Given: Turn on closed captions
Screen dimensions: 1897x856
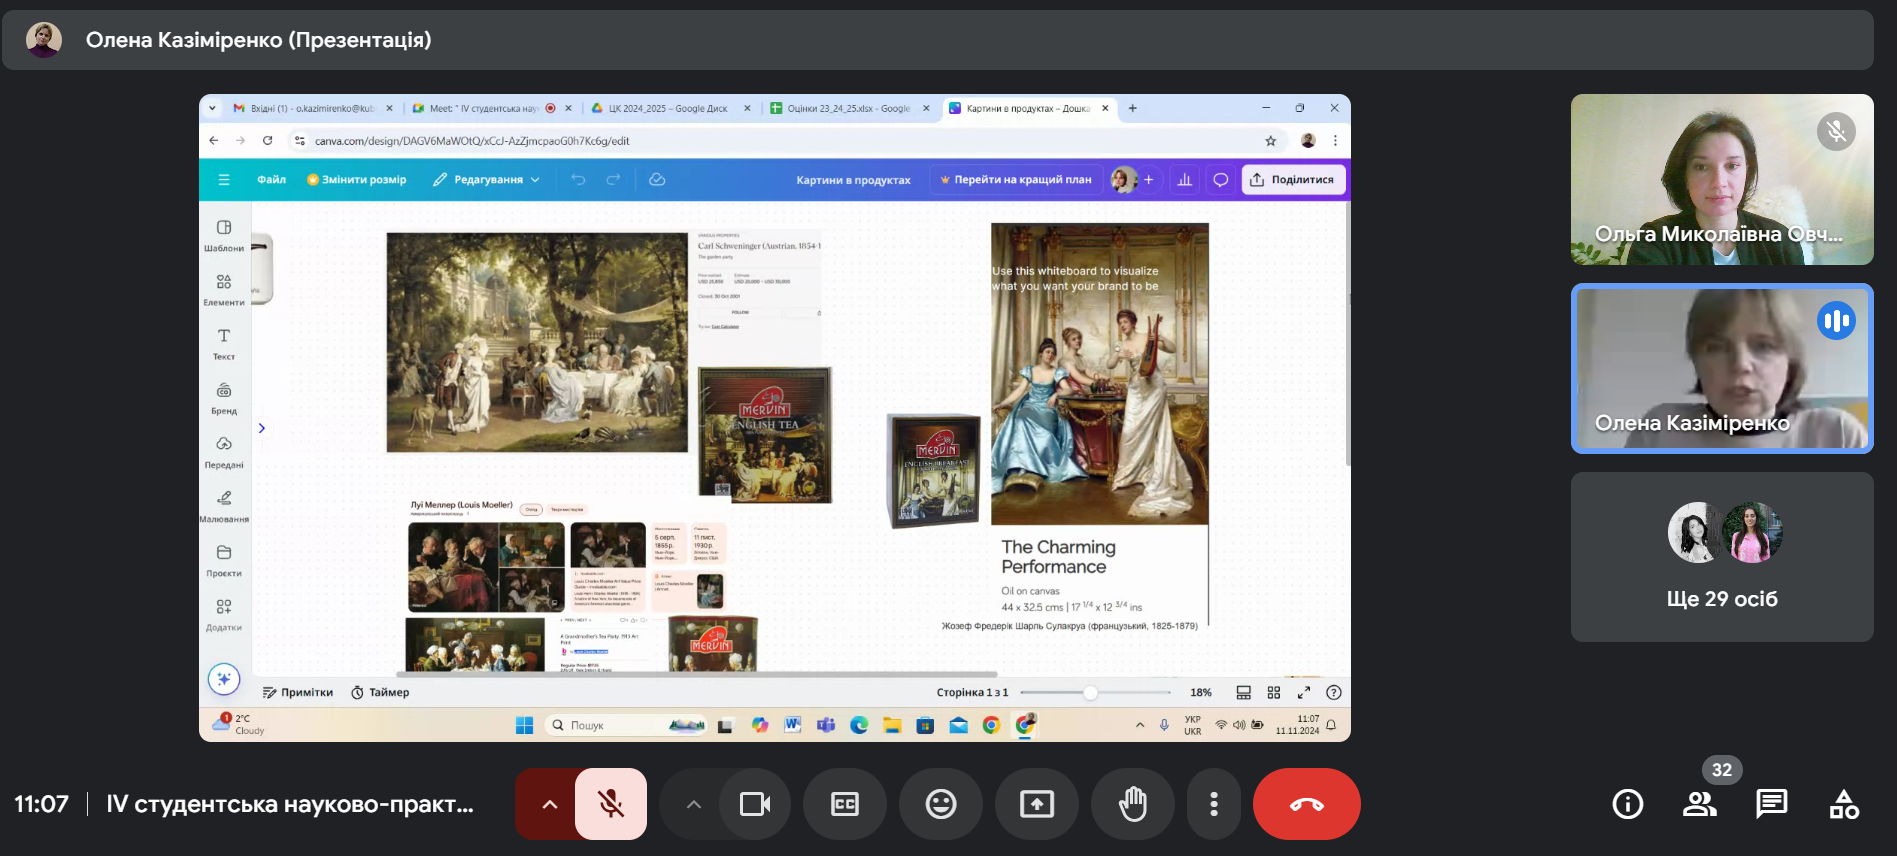Looking at the screenshot, I should tap(845, 804).
